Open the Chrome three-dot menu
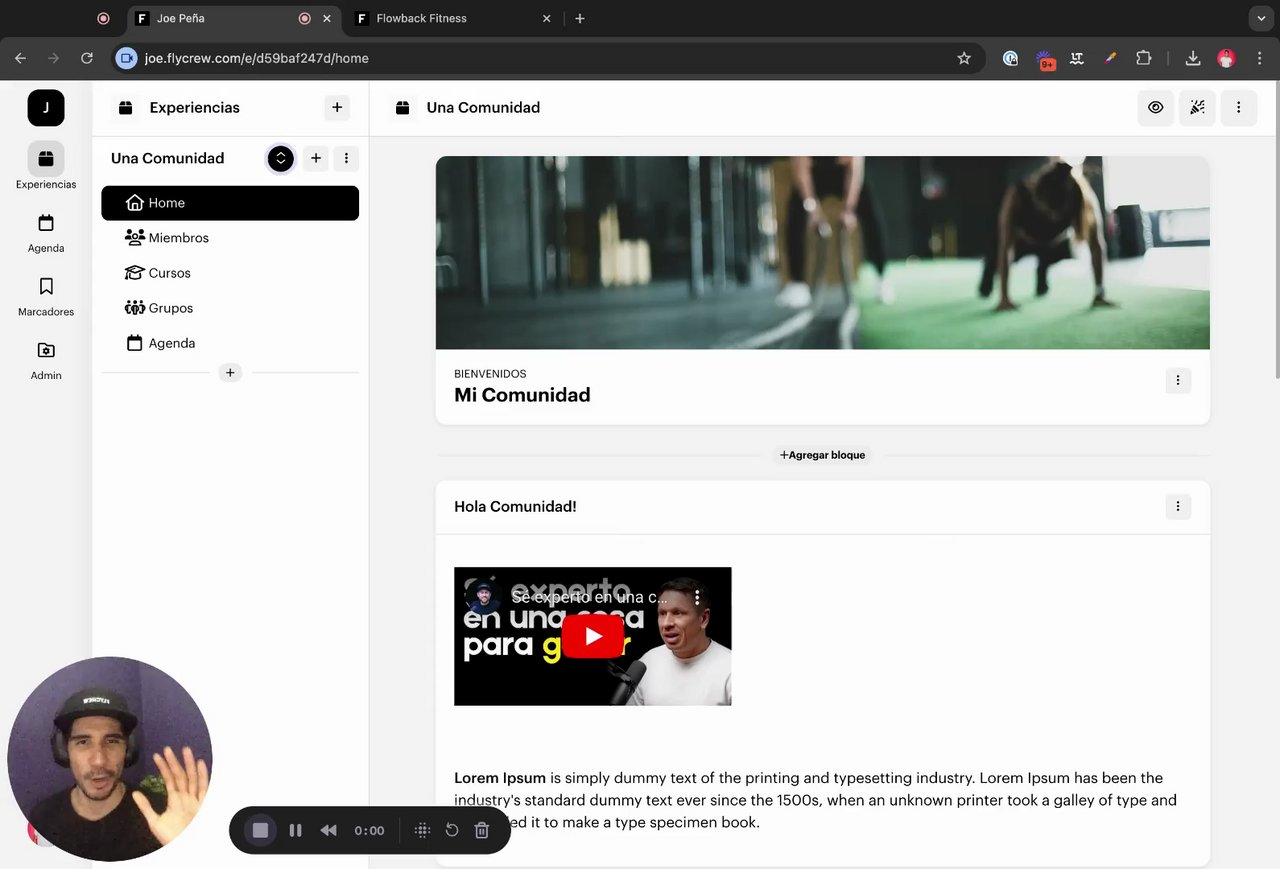 1259,59
